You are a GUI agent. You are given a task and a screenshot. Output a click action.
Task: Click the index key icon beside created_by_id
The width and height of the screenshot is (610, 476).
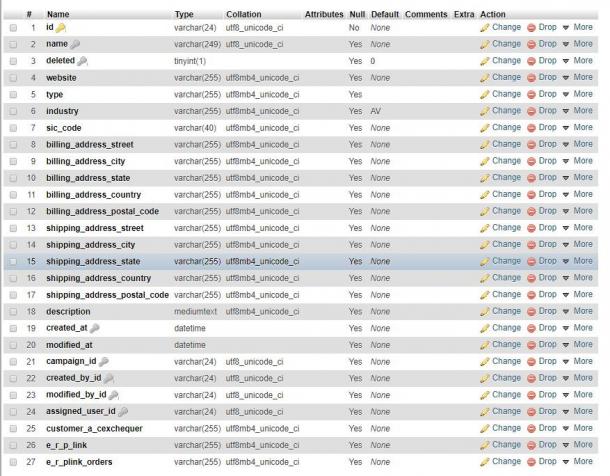tap(109, 378)
